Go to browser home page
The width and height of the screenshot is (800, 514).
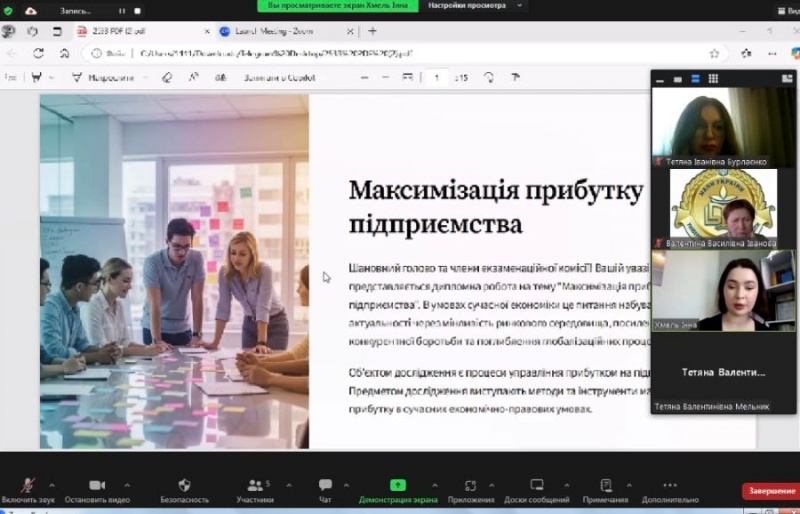[64, 53]
